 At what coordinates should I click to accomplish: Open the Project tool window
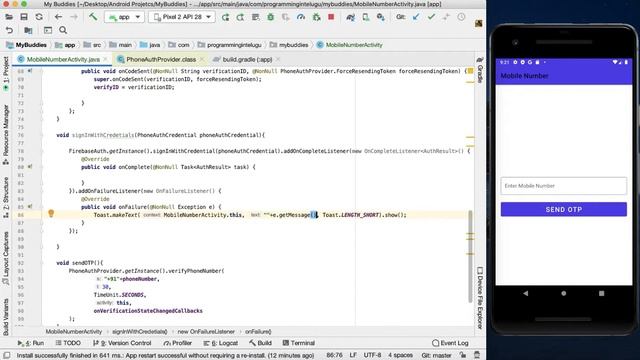pos(6,73)
